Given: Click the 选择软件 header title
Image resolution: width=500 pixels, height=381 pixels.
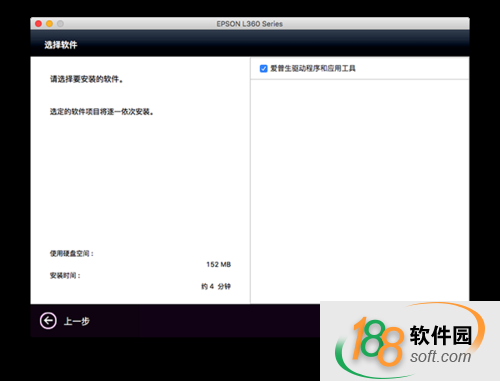Looking at the screenshot, I should (x=61, y=45).
